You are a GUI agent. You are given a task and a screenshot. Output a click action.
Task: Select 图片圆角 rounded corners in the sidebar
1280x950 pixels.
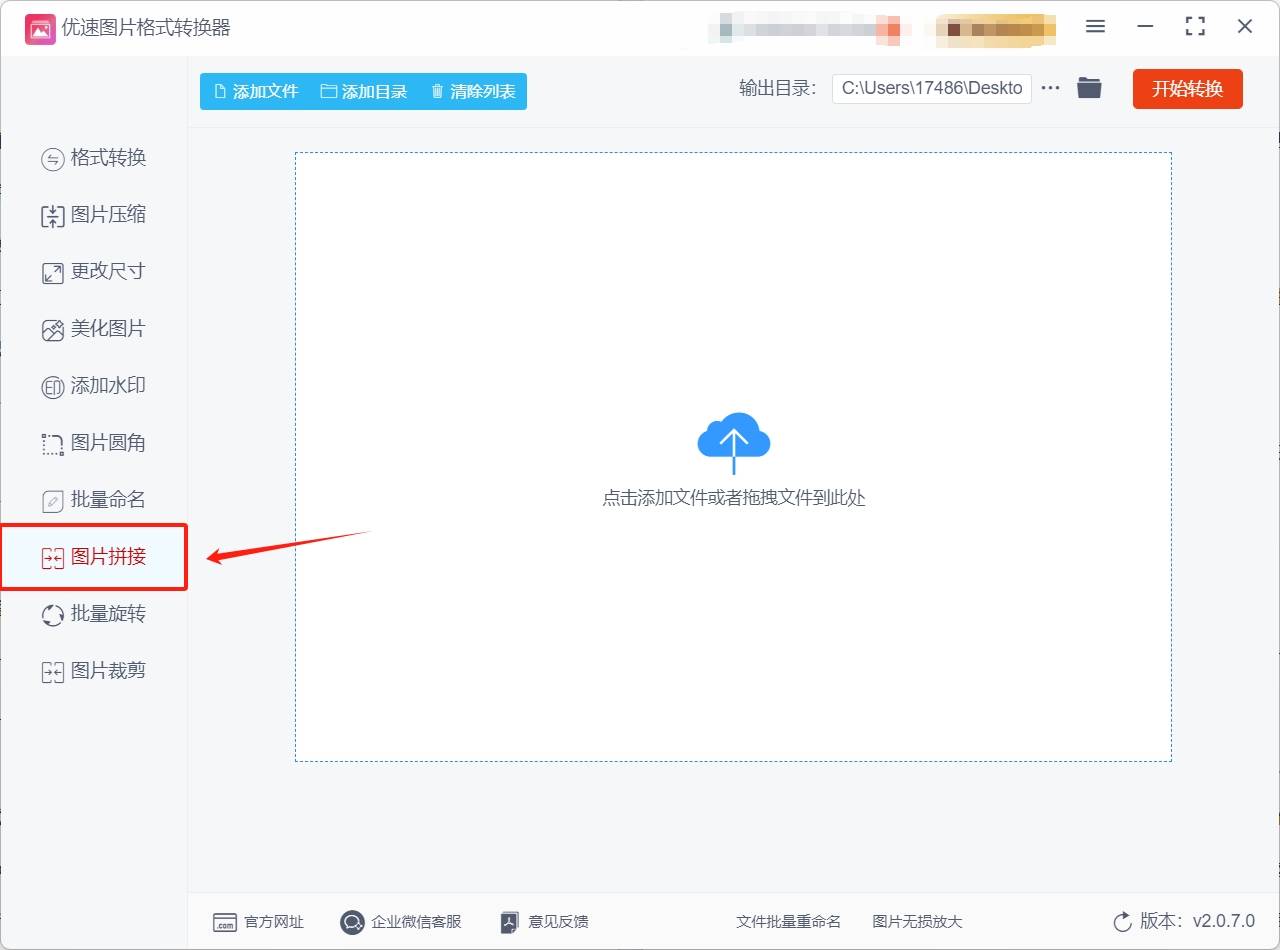click(94, 443)
